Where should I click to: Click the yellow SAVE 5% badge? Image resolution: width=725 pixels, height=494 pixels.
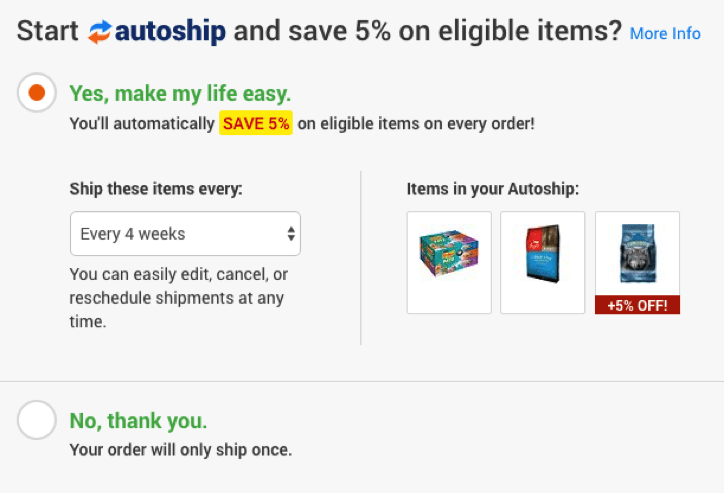(256, 124)
